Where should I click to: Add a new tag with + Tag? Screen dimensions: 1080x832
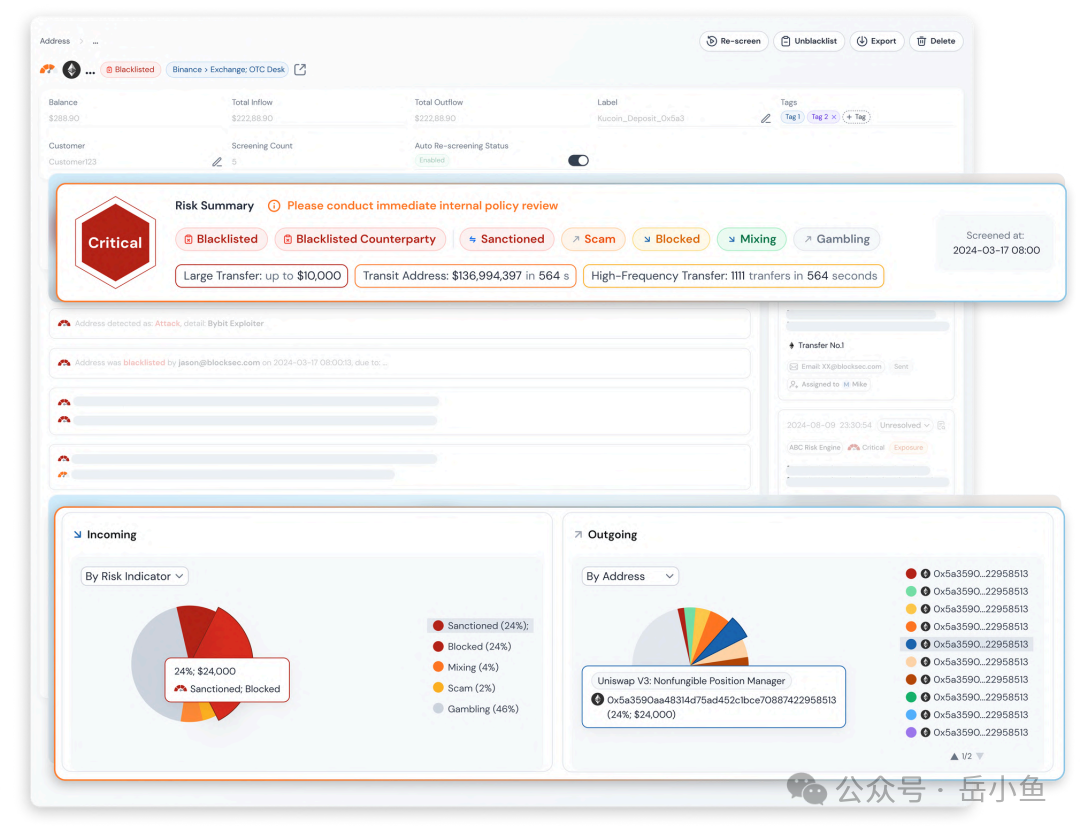pyautogui.click(x=856, y=117)
